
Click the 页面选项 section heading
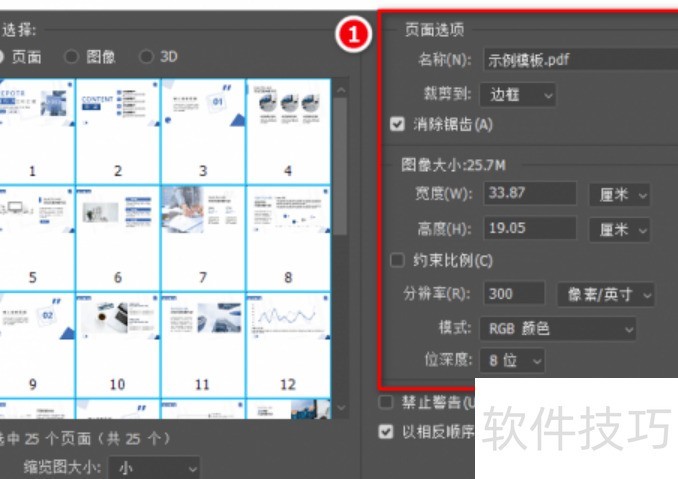pyautogui.click(x=435, y=29)
